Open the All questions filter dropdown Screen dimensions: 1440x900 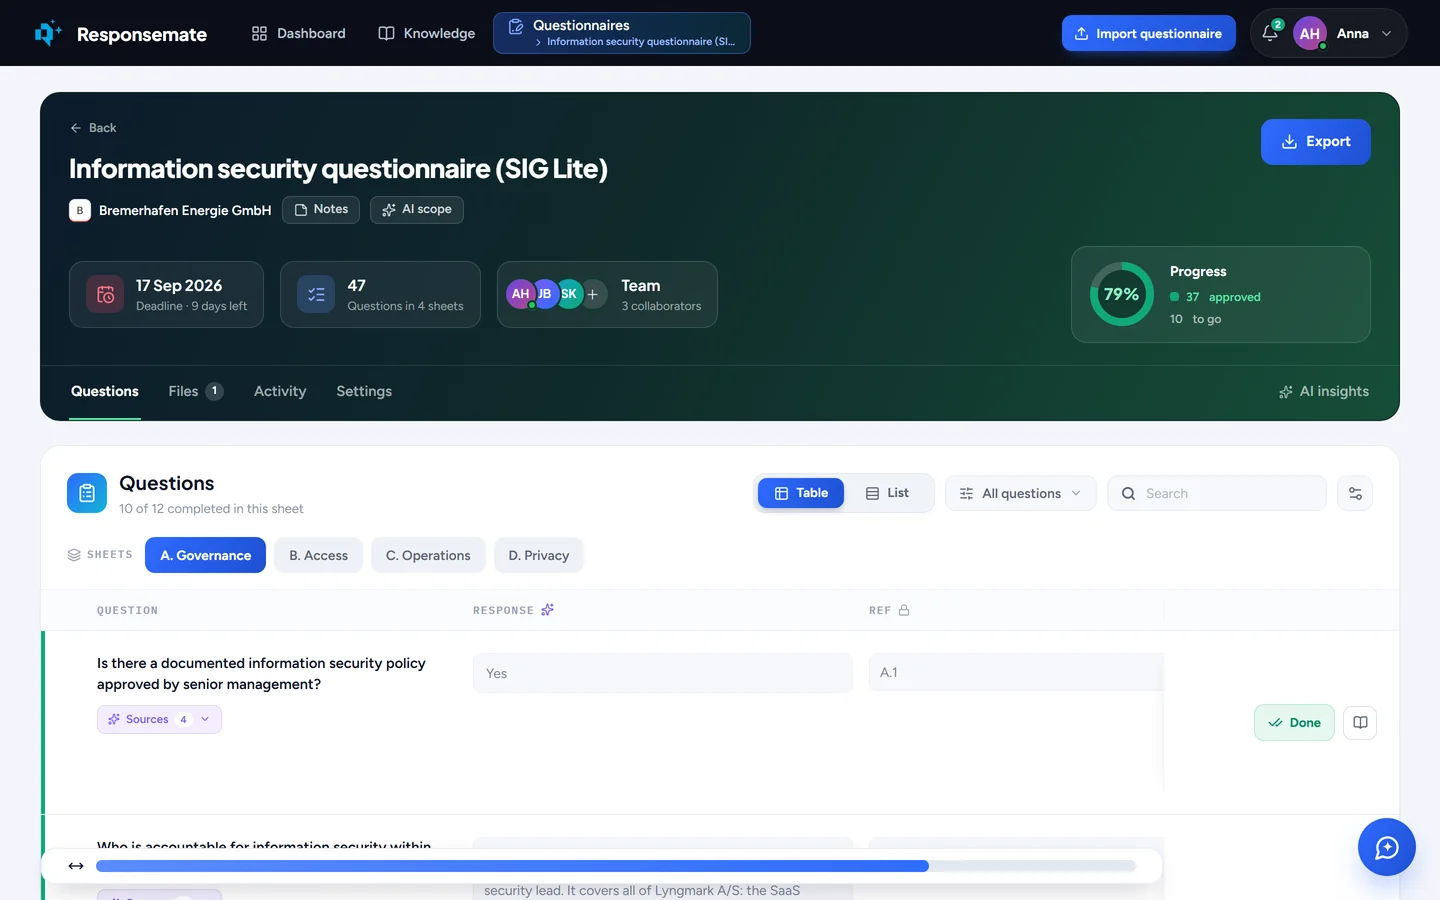[1021, 493]
